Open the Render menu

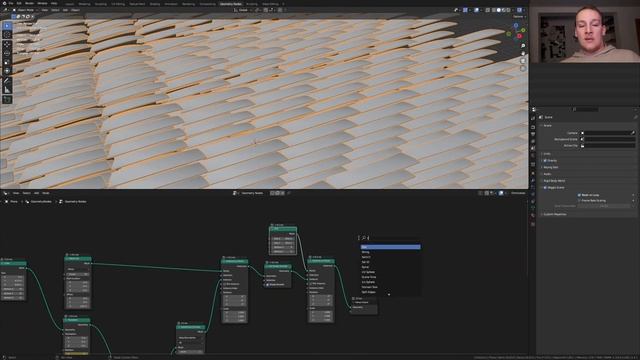click(x=29, y=3)
